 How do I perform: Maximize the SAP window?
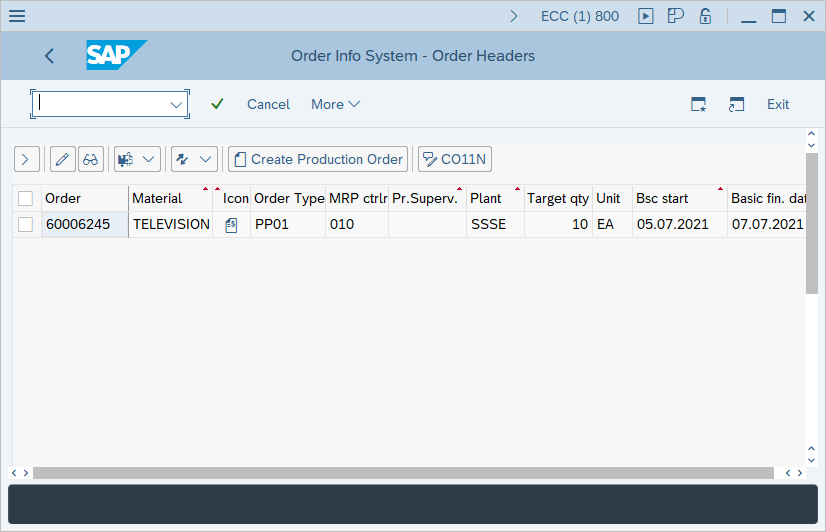pyautogui.click(x=779, y=16)
